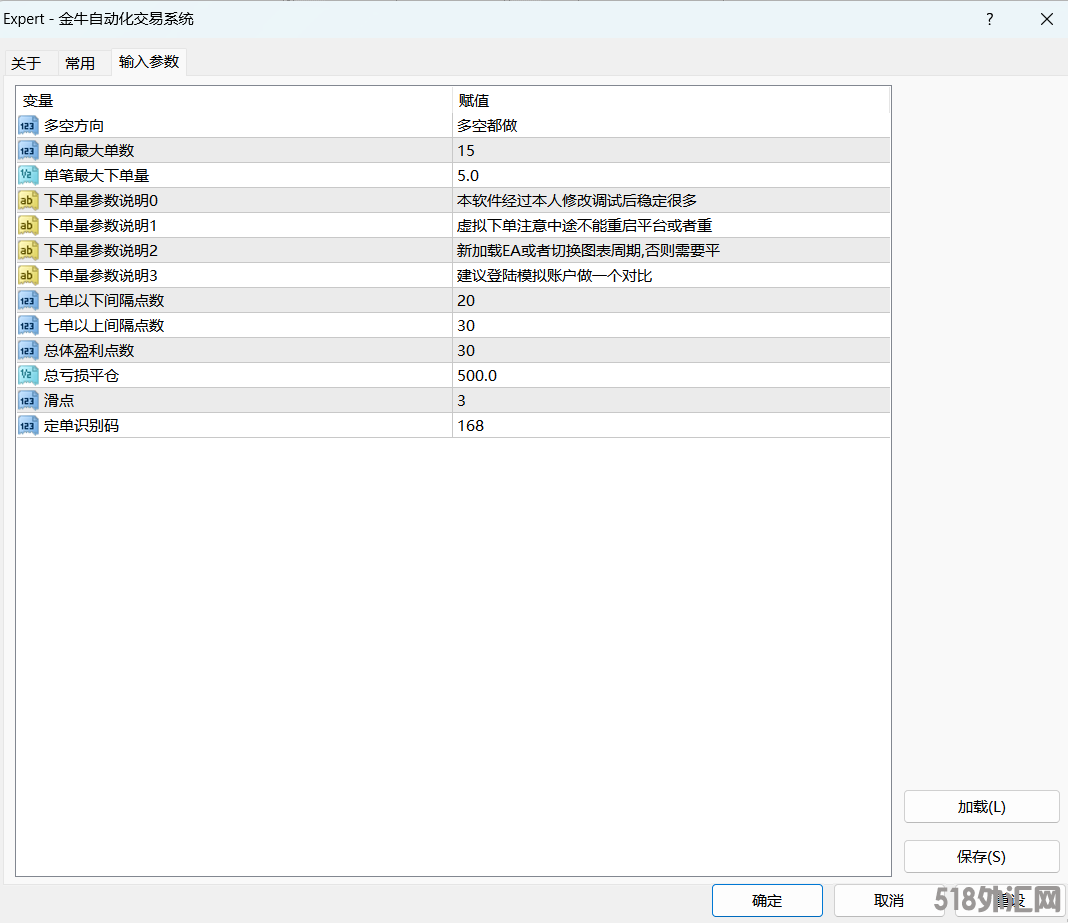The image size is (1068, 923).
Task: Click the integer icon beside 定单识别码
Action: click(x=28, y=426)
